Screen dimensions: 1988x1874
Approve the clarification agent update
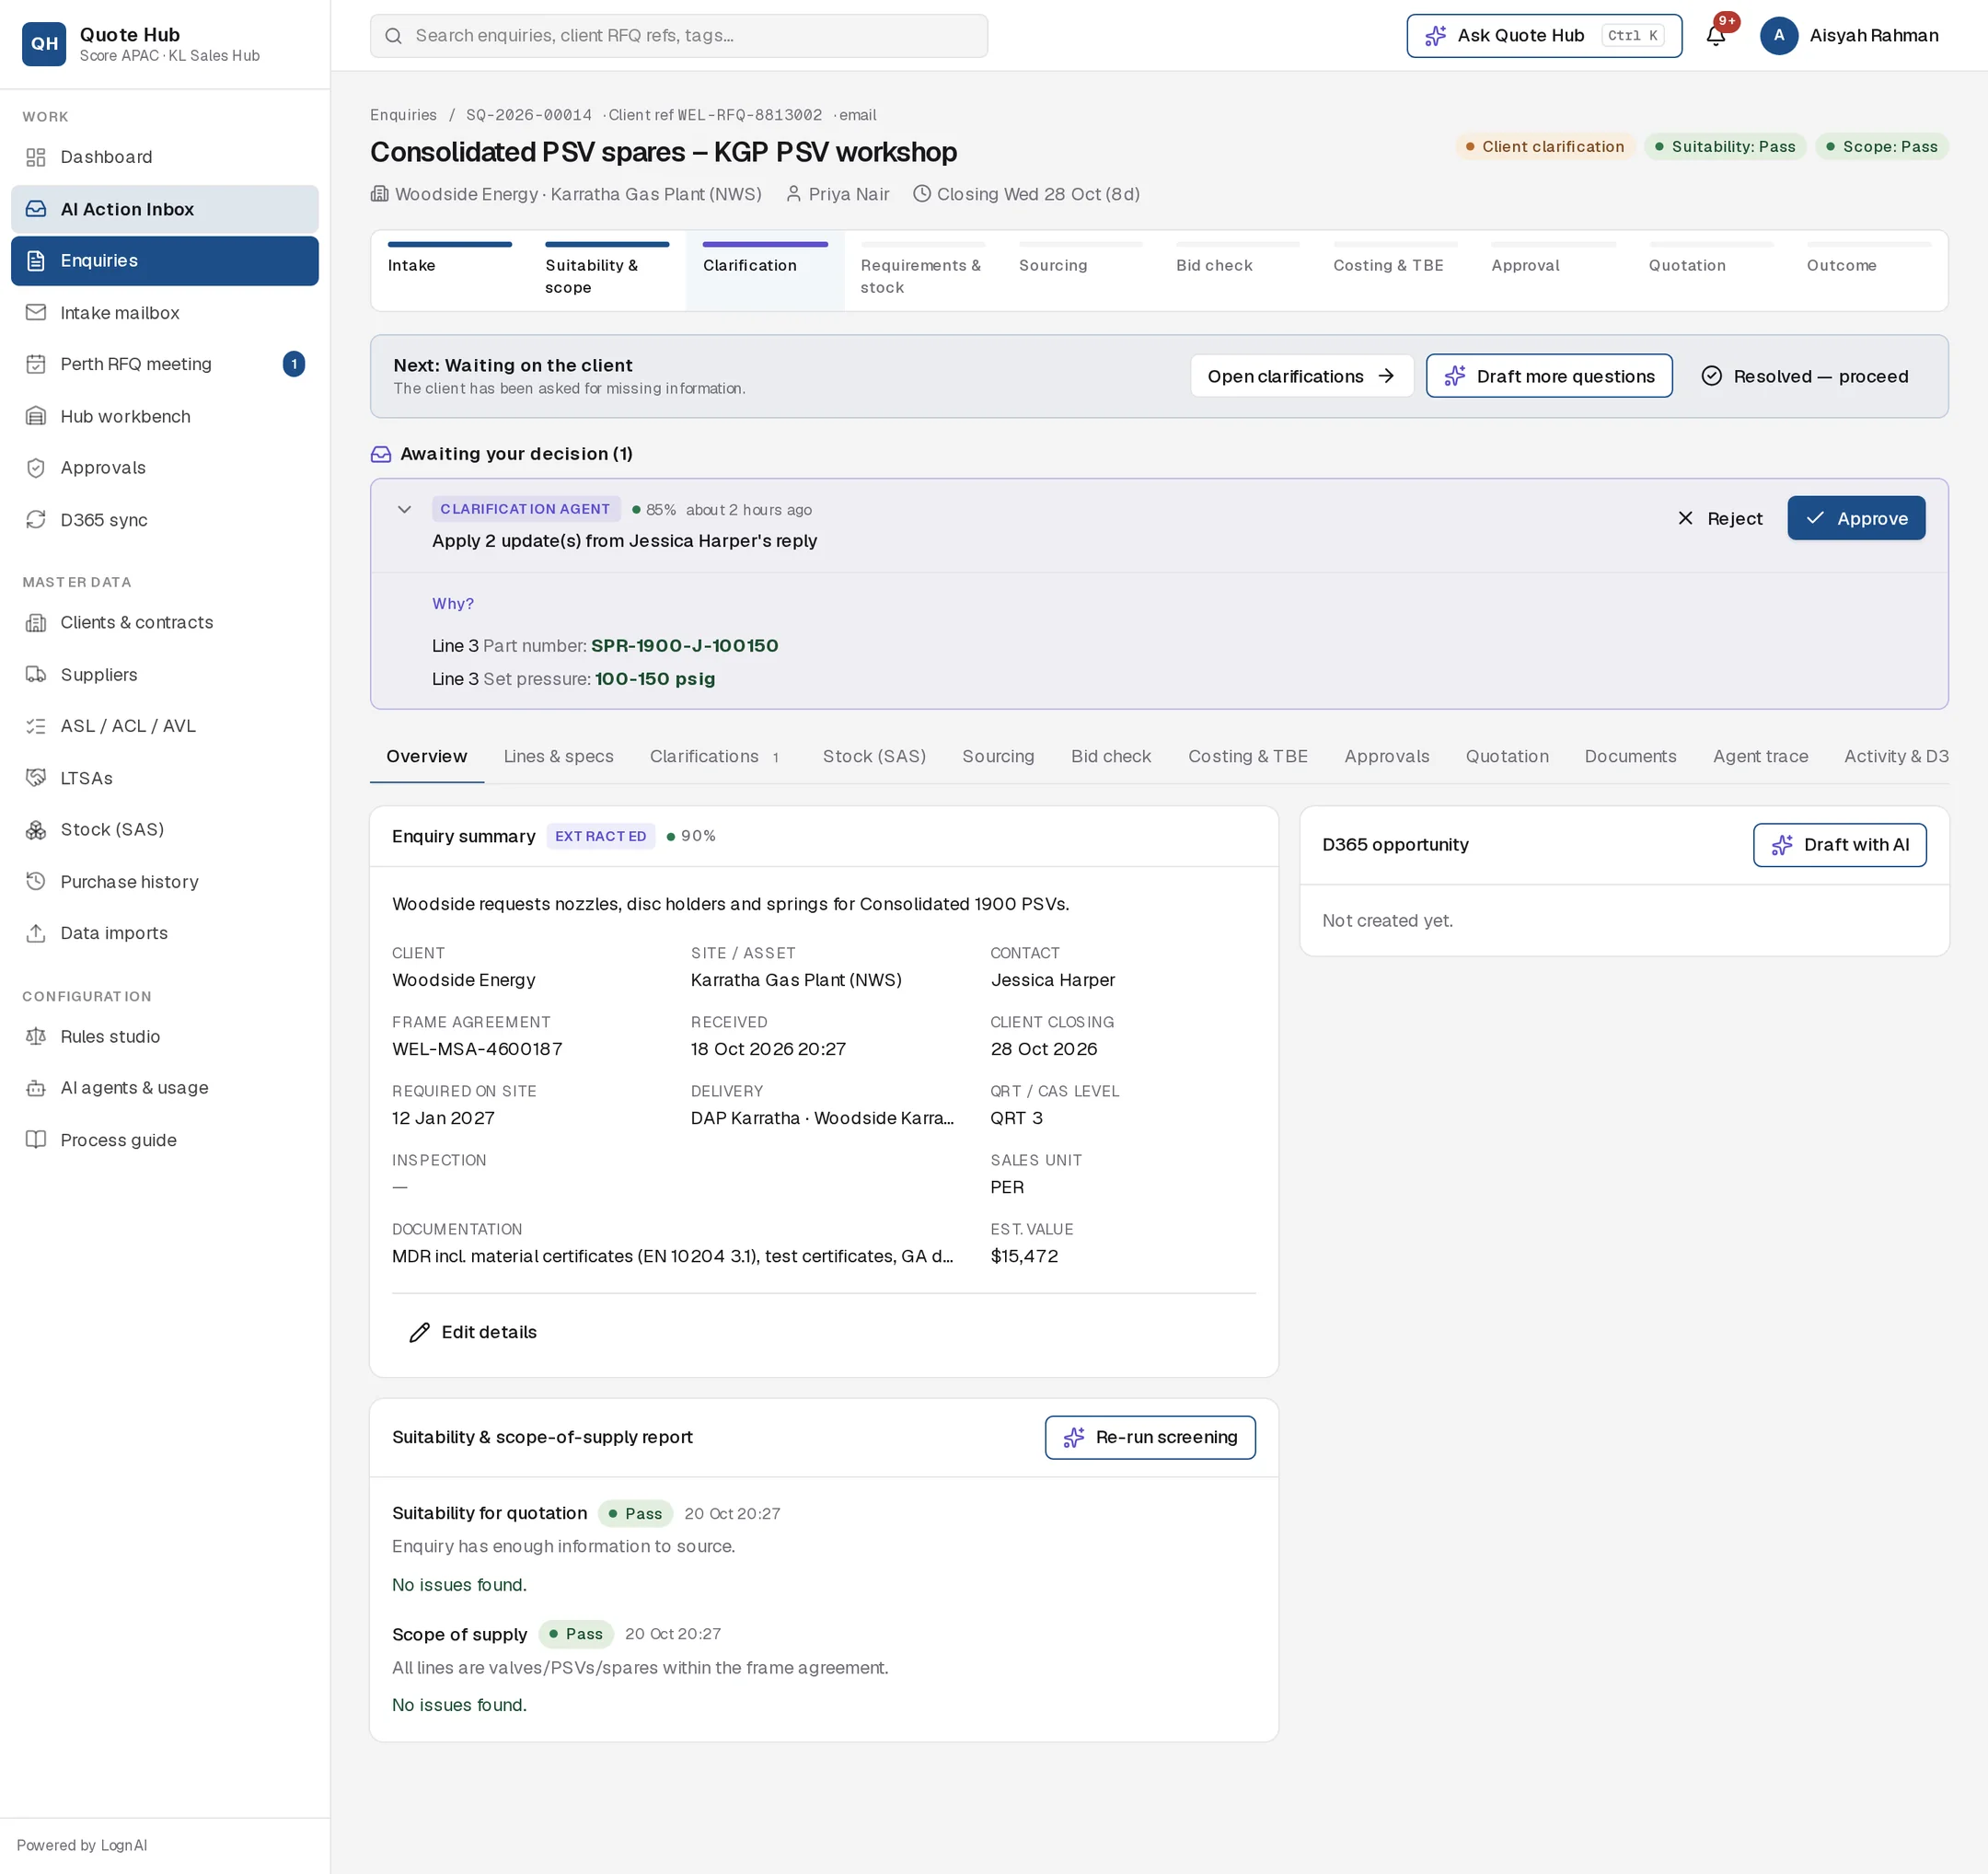point(1856,518)
